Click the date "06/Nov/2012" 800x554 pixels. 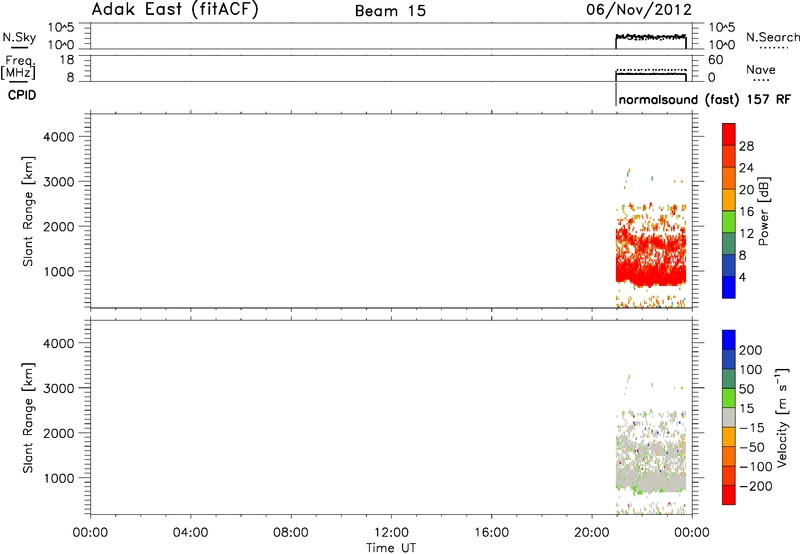[639, 10]
